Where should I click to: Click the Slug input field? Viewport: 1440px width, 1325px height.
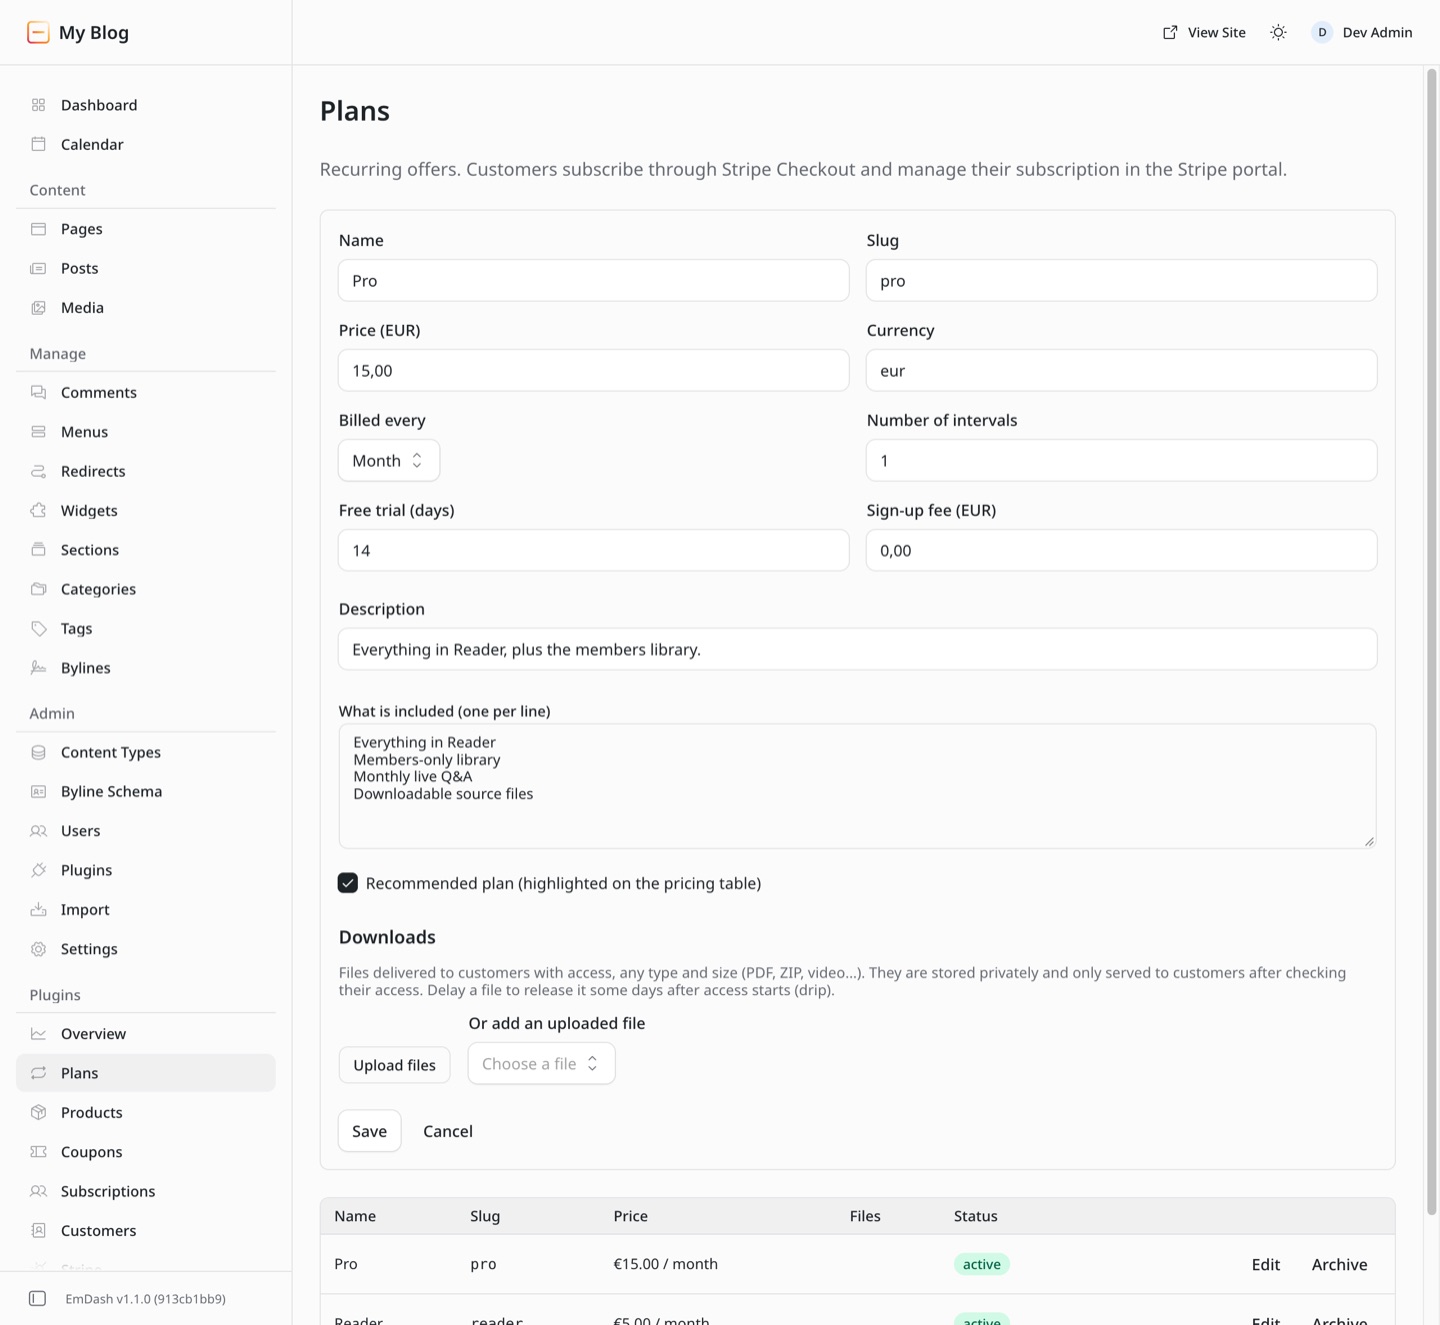click(x=1121, y=280)
